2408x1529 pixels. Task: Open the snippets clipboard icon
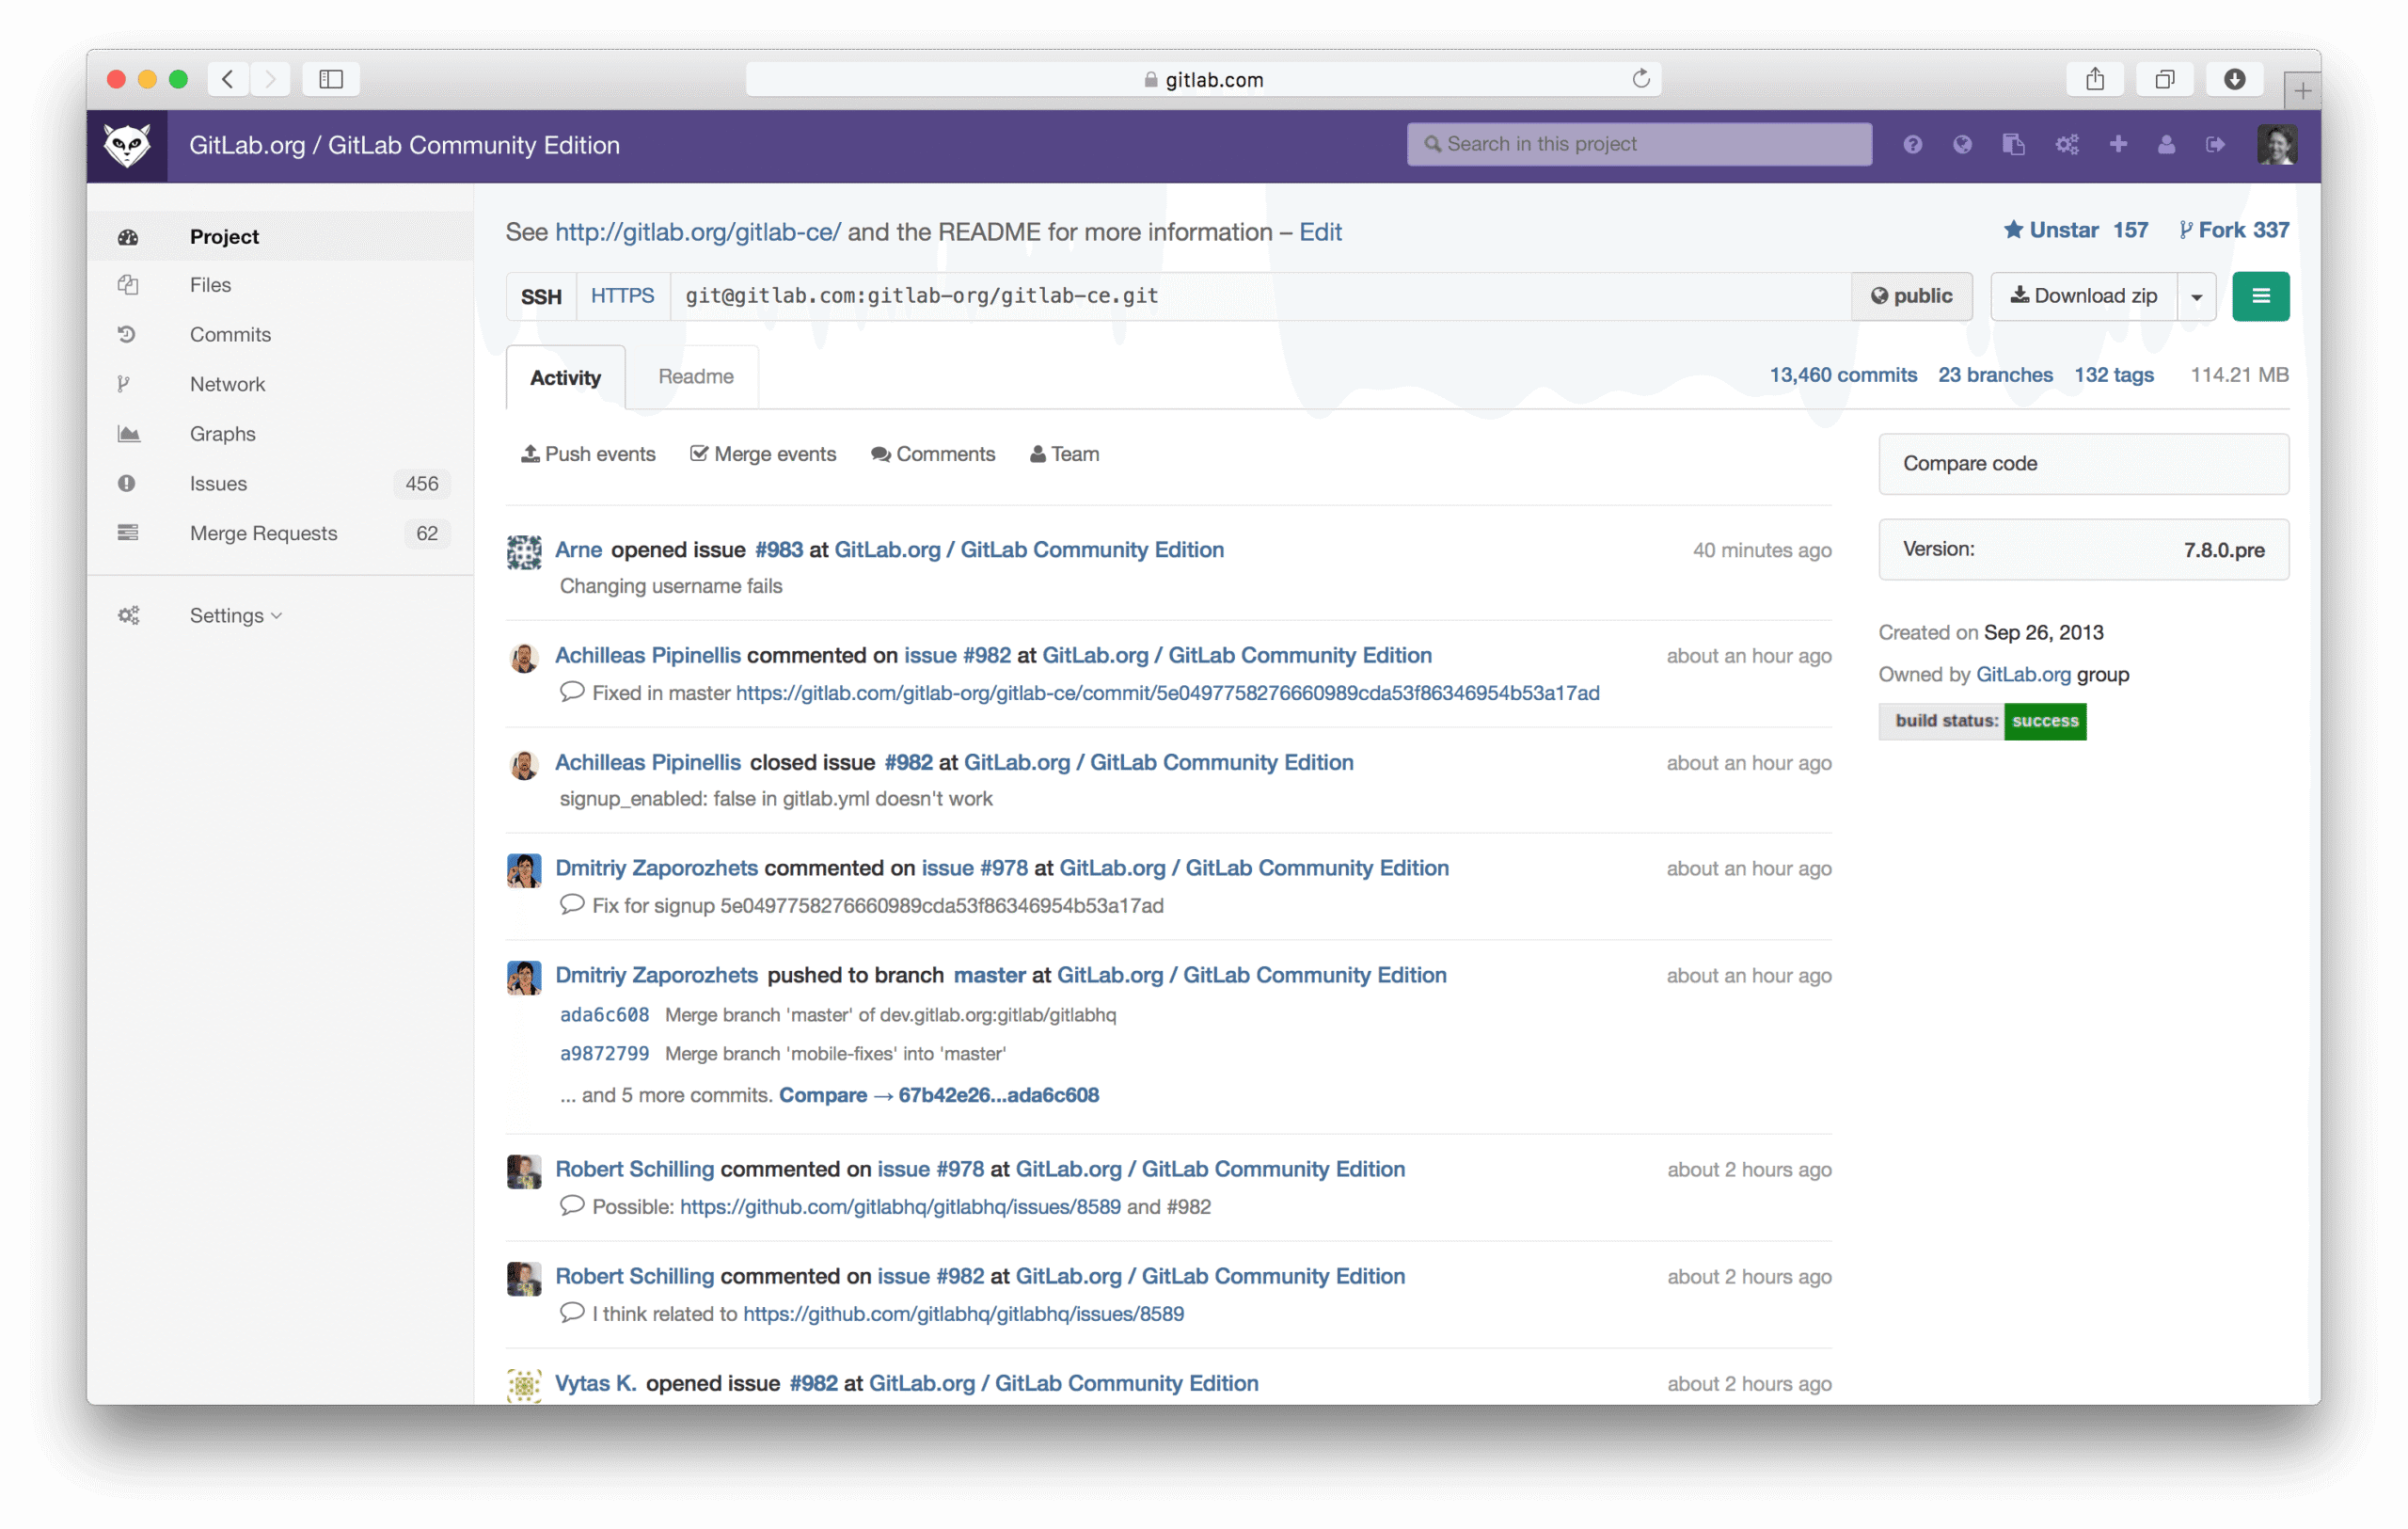coord(2013,145)
